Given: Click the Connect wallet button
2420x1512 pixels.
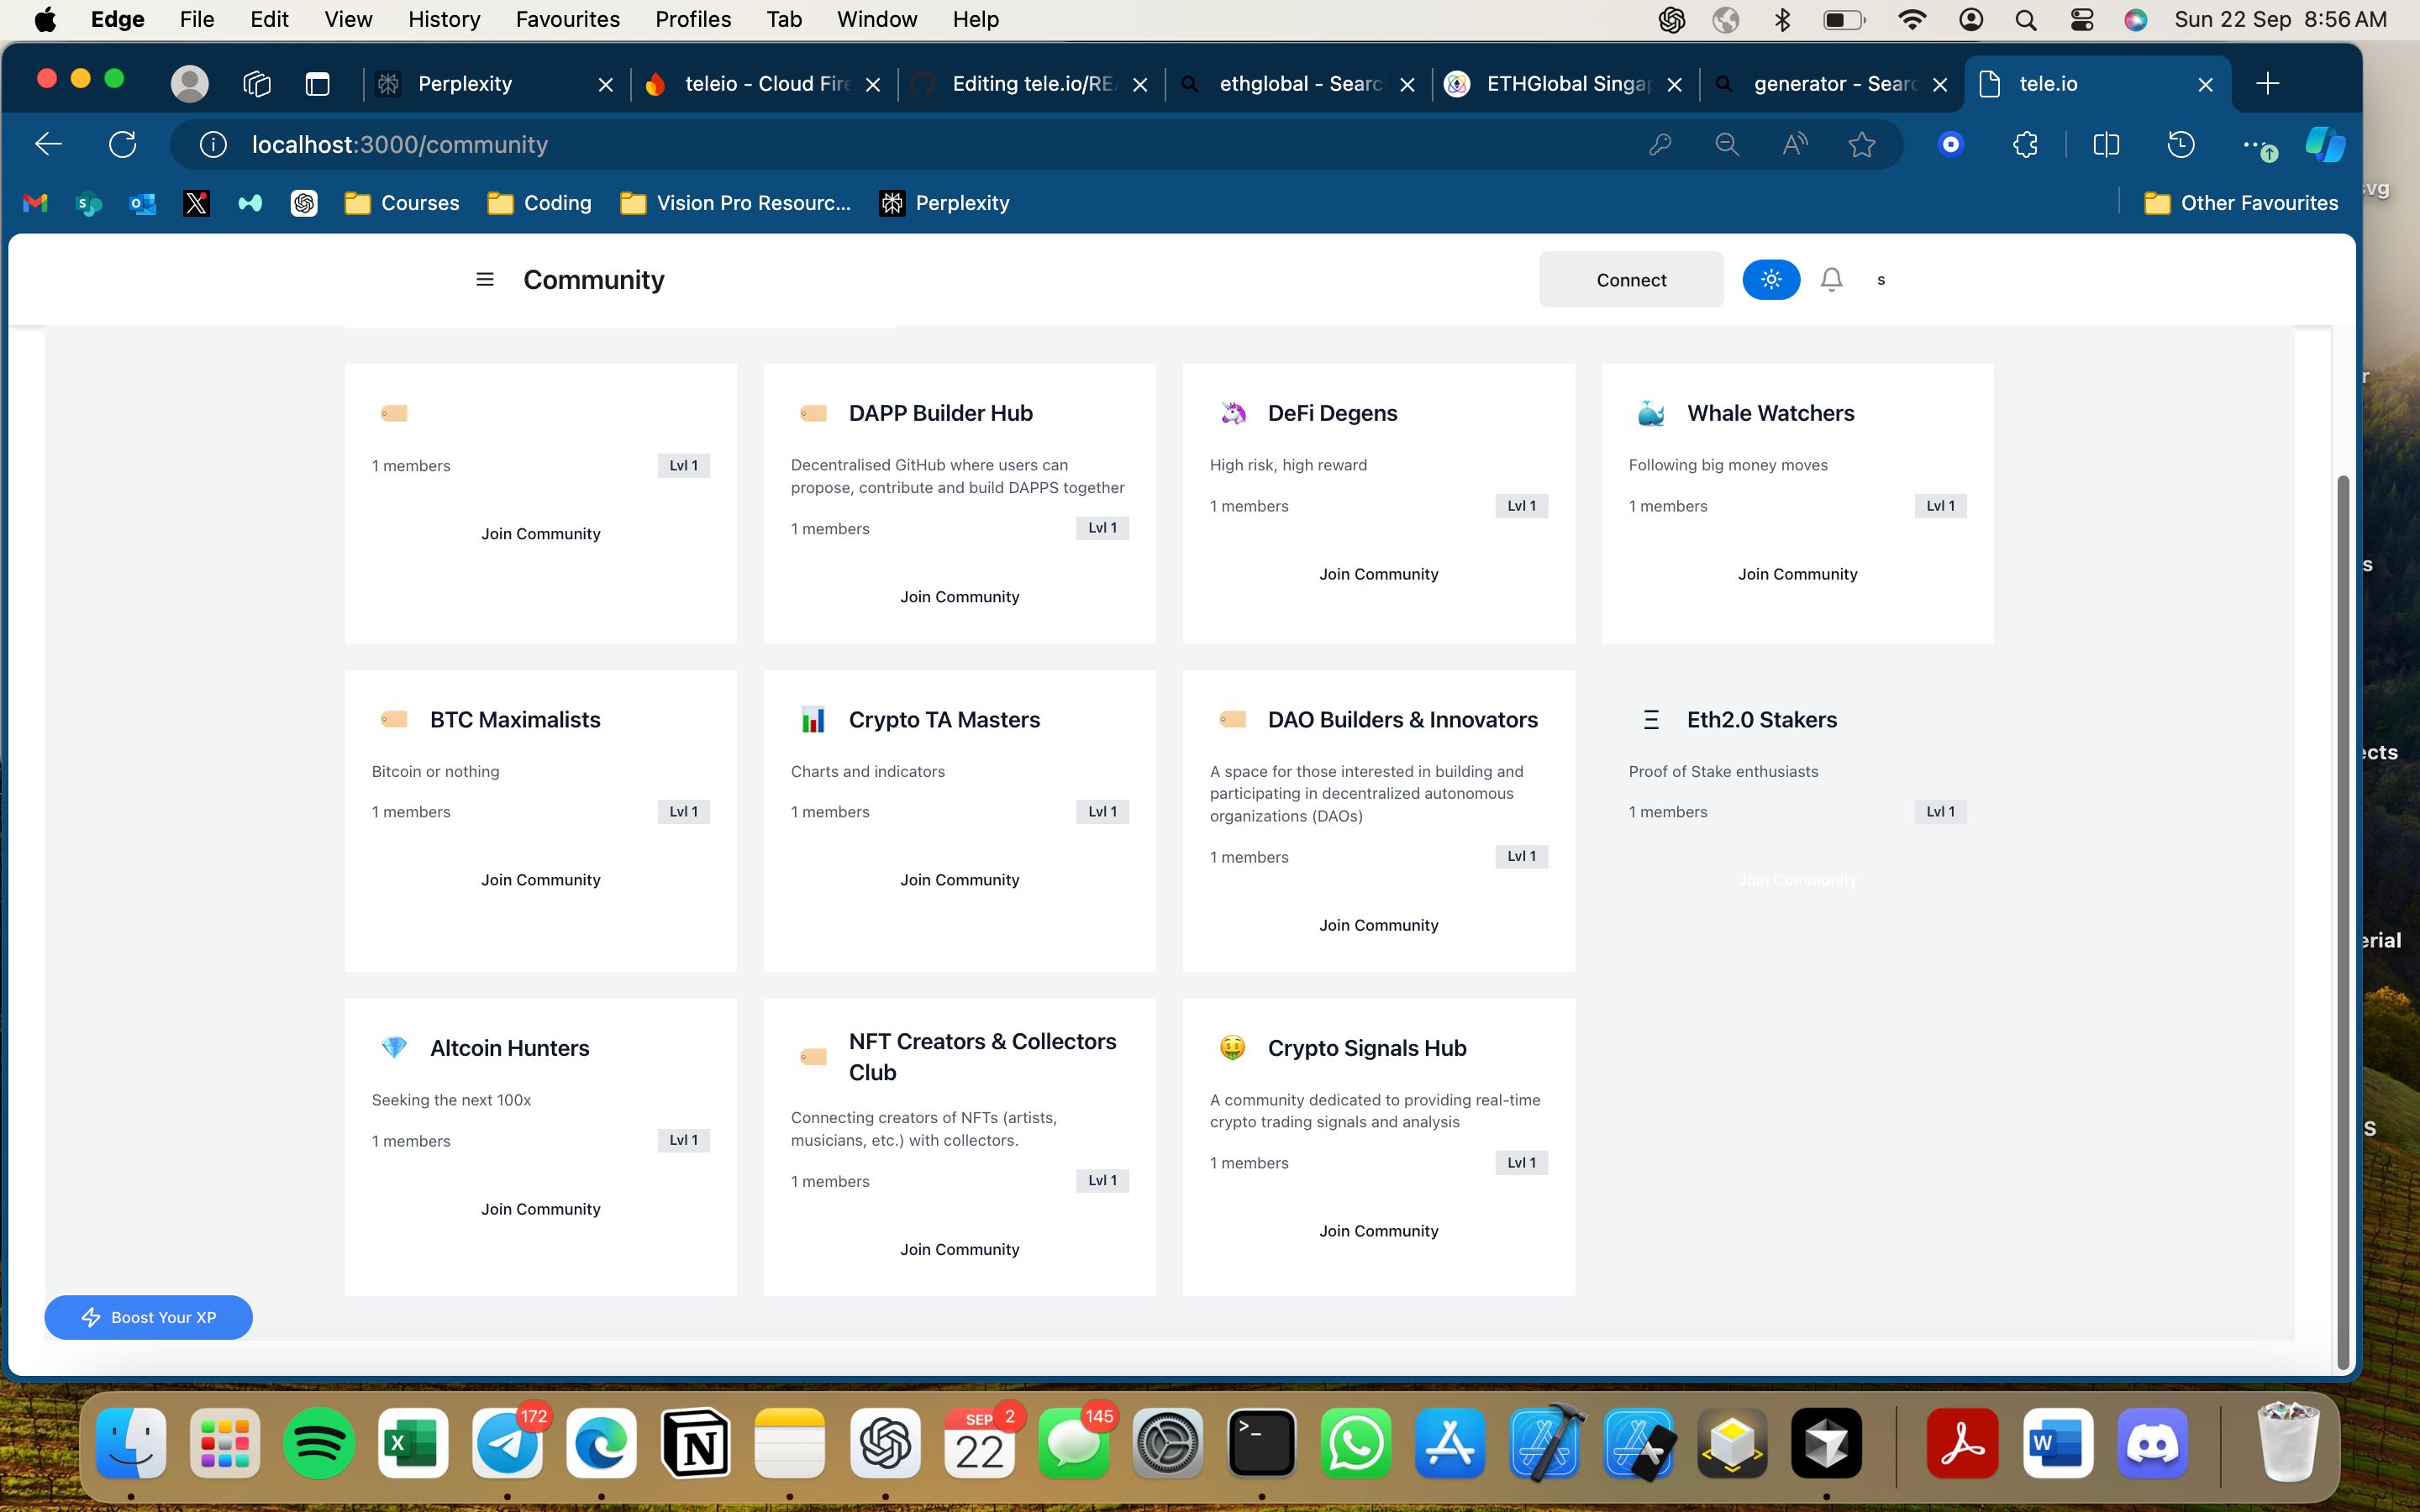Looking at the screenshot, I should pyautogui.click(x=1631, y=279).
